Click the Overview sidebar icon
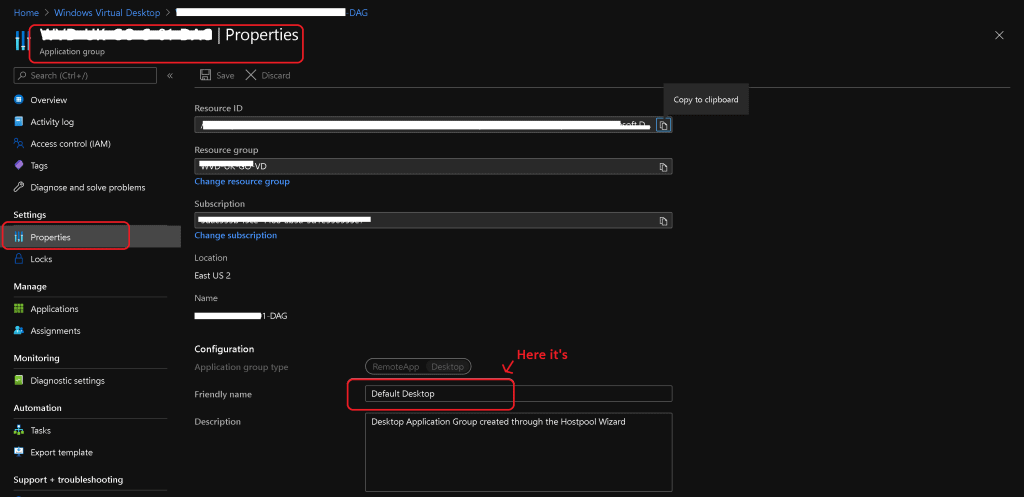This screenshot has width=1024, height=497. tap(19, 100)
